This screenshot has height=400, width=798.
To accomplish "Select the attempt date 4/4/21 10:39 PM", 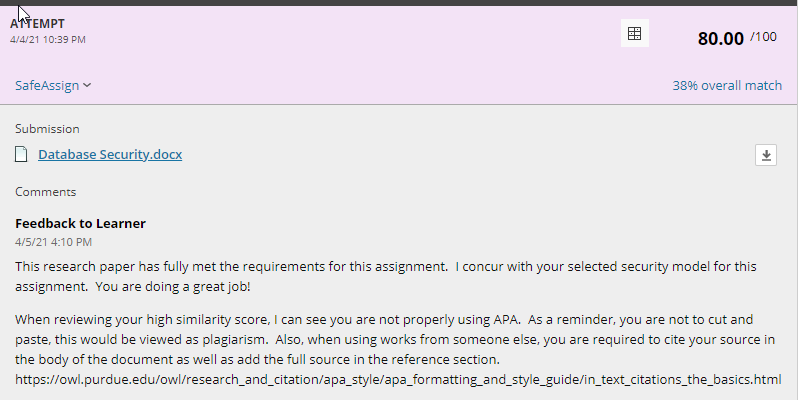I will [x=48, y=40].
